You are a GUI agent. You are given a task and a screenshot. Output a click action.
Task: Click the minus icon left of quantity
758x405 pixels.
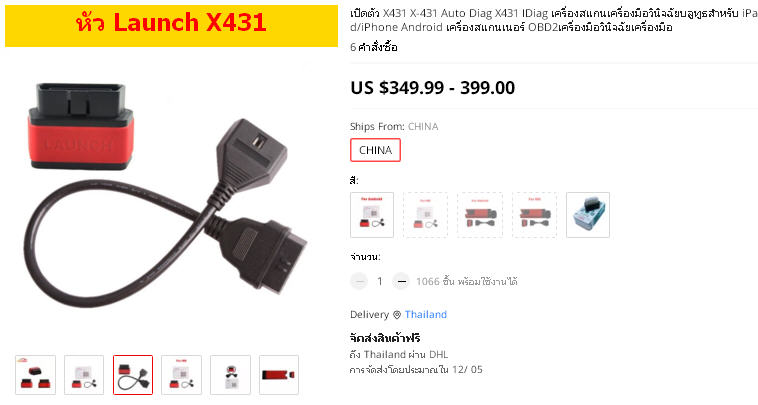(359, 281)
